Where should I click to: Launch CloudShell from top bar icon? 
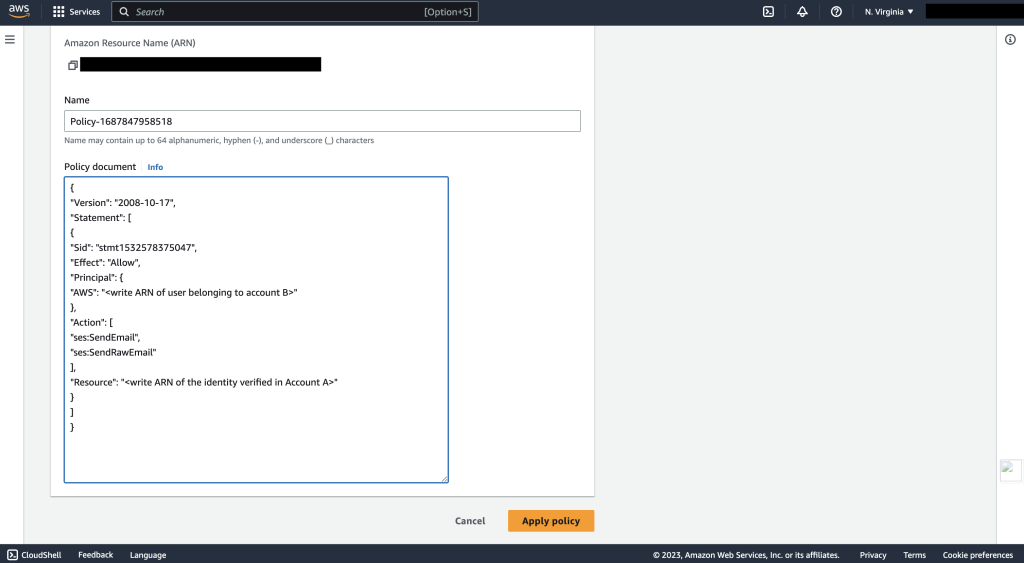769,12
